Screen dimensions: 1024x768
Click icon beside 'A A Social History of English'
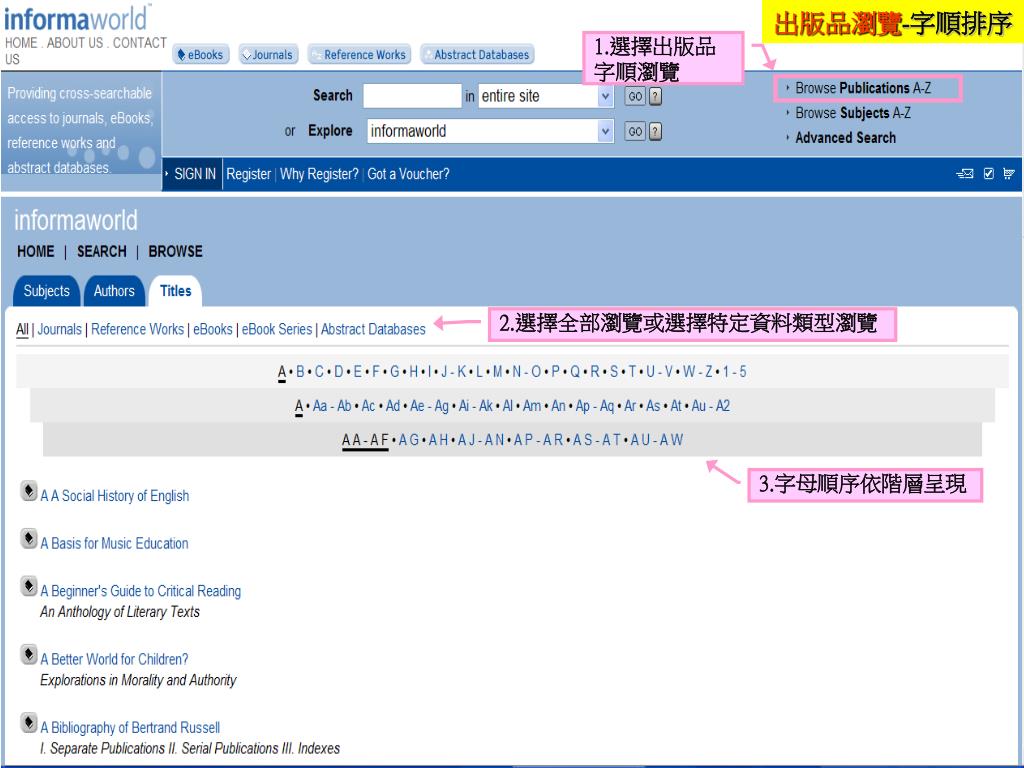click(29, 491)
